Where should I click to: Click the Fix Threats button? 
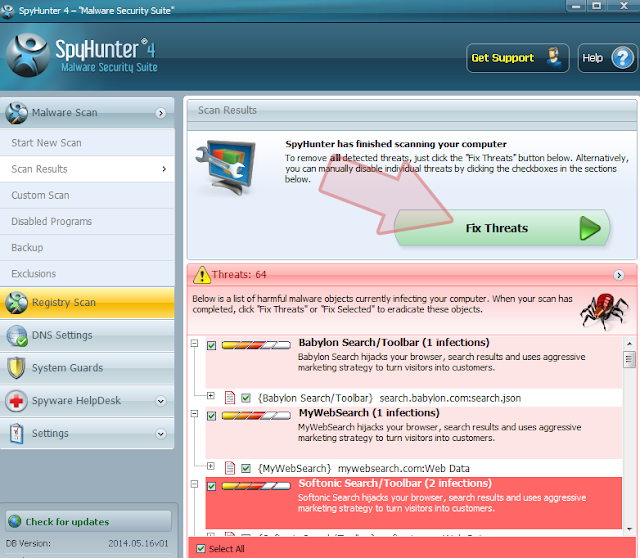click(x=502, y=228)
